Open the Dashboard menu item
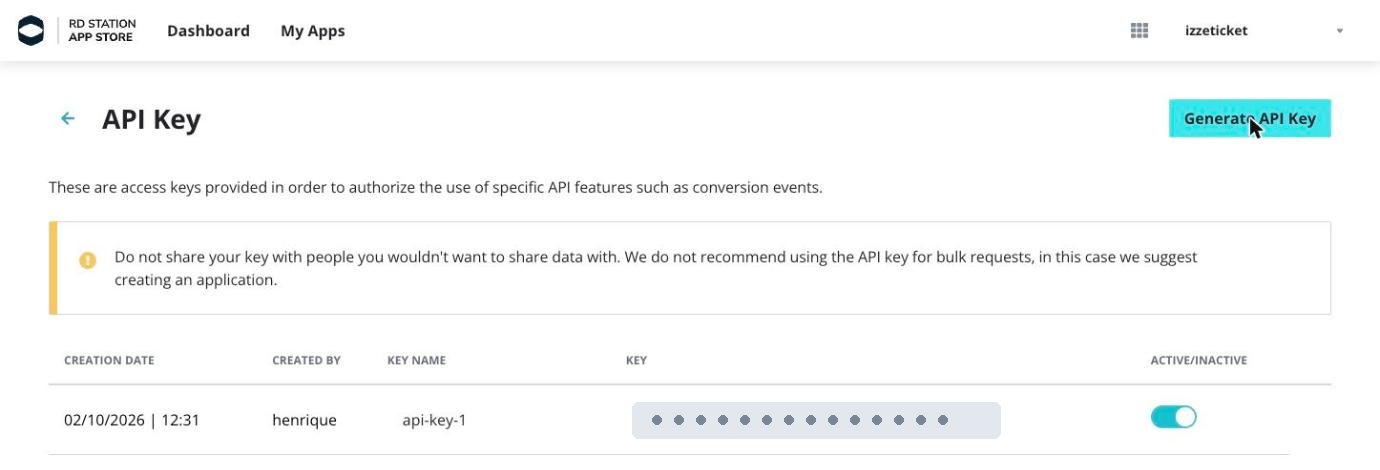Screen dimensions: 1380x470 point(208,31)
